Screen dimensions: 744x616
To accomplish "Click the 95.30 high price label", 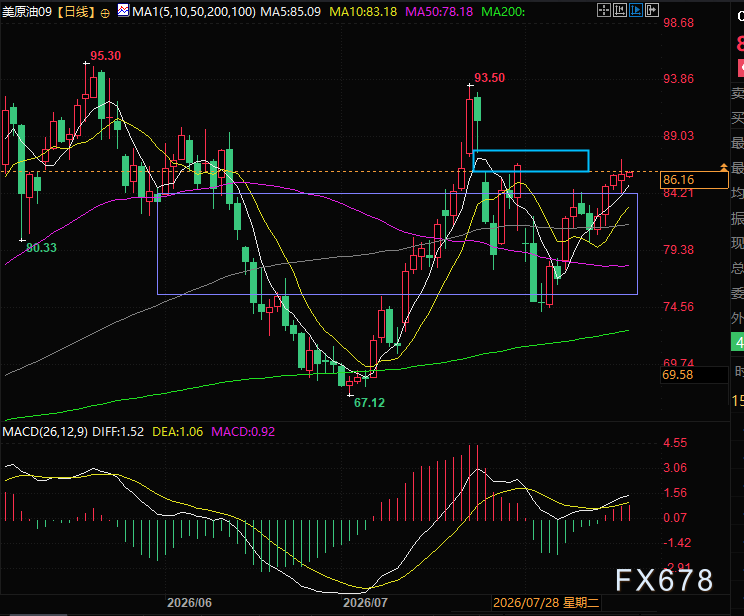I will [105, 56].
